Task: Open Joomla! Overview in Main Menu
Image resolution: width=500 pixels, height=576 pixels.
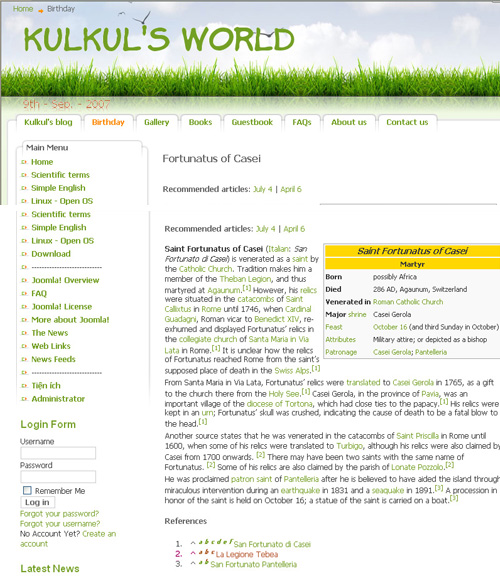Action: pyautogui.click(x=65, y=280)
